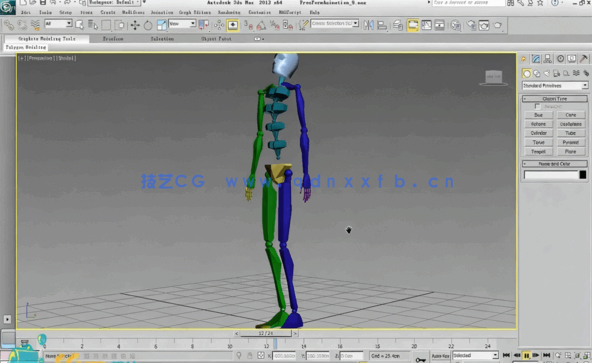The width and height of the screenshot is (592, 363).
Task: Select the Shapes category icon in Create panel
Action: point(536,73)
